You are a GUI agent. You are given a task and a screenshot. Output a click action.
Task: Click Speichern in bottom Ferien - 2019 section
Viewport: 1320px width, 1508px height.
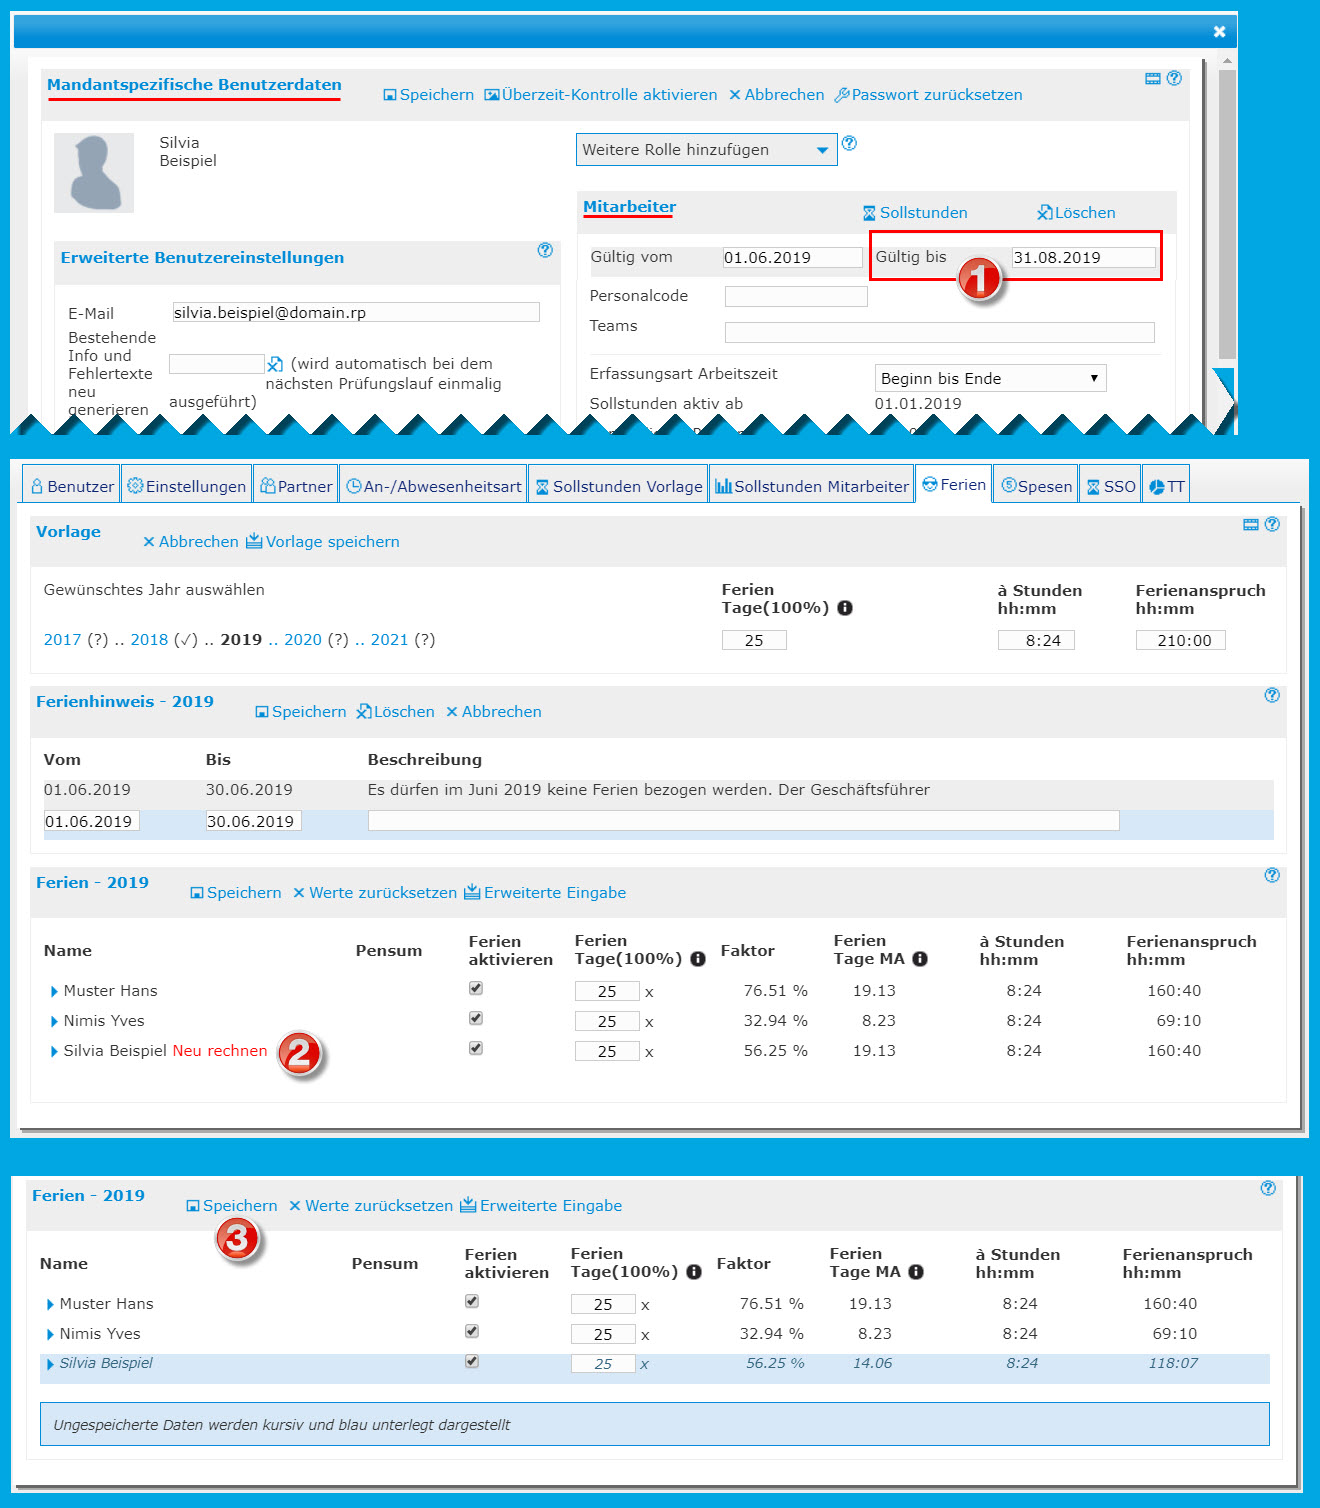[232, 1206]
